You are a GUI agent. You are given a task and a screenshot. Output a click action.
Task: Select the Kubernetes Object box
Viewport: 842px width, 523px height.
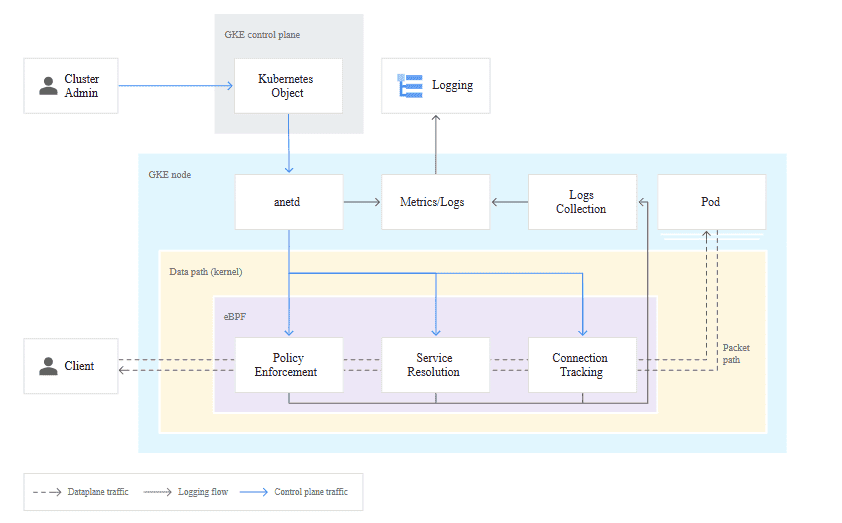[x=288, y=86]
